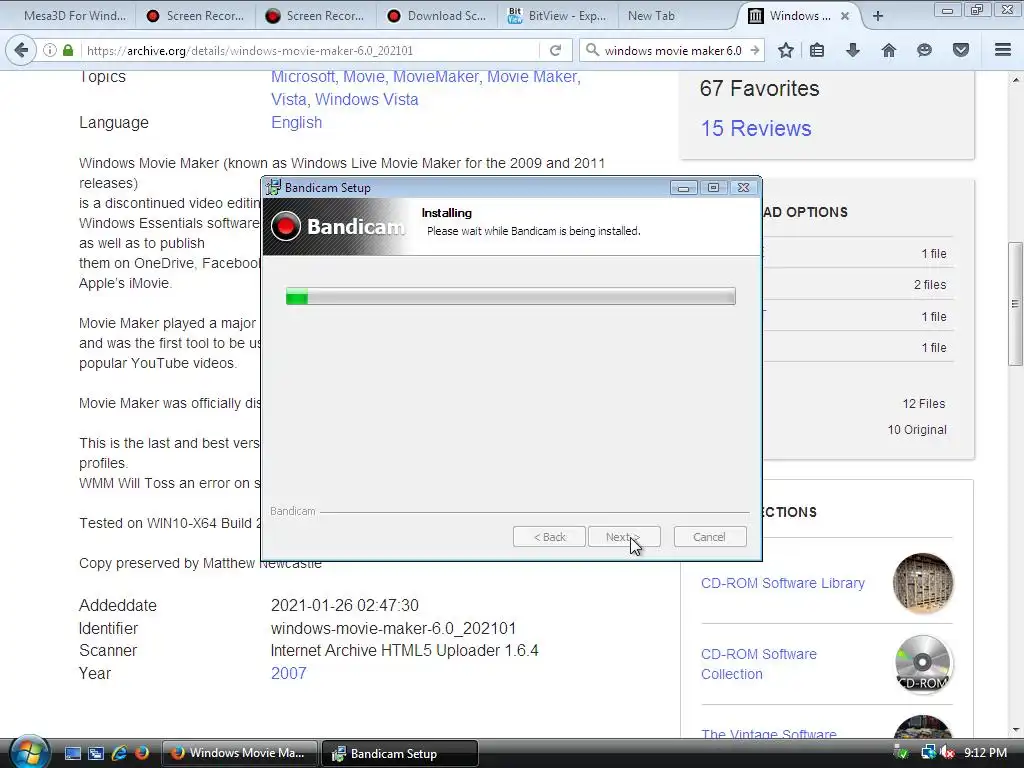
Task: Click the CD-ROM Software Library thumbnail
Action: (923, 583)
